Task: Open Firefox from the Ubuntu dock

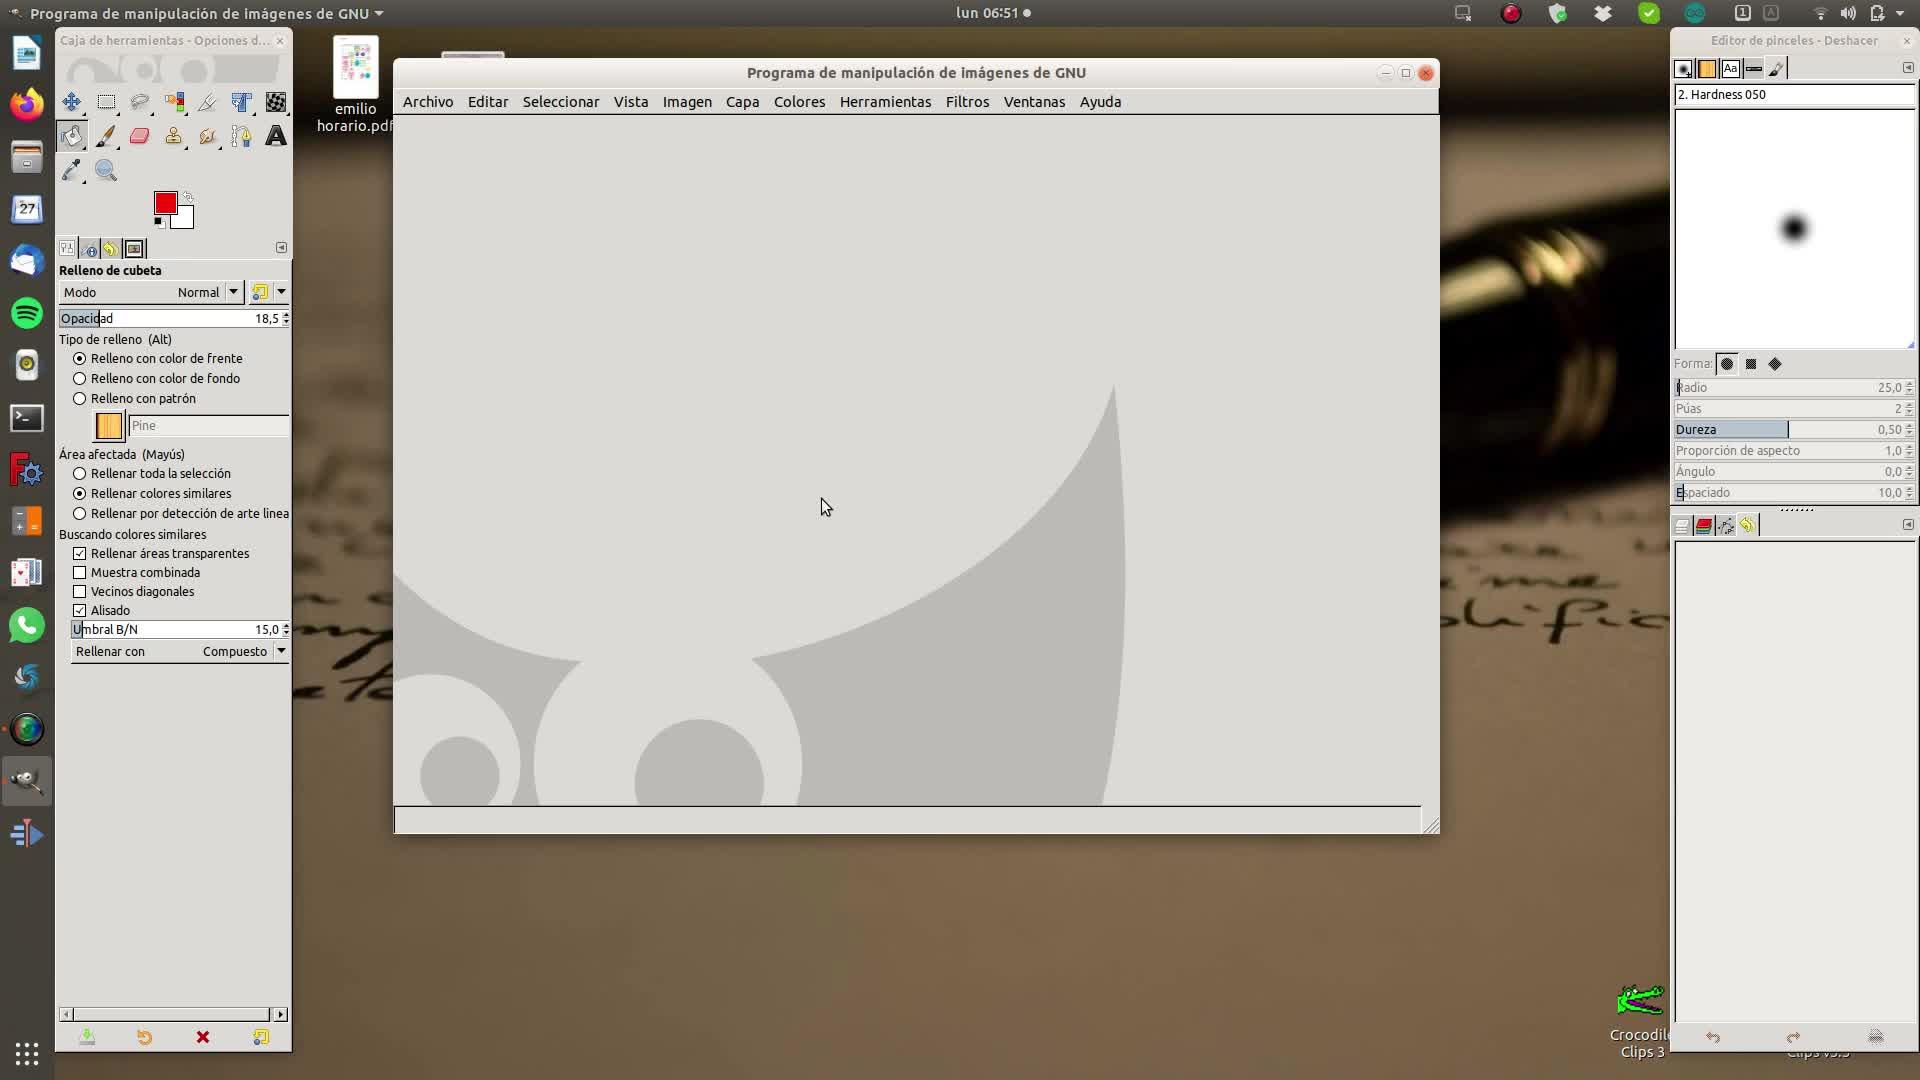Action: tap(27, 104)
